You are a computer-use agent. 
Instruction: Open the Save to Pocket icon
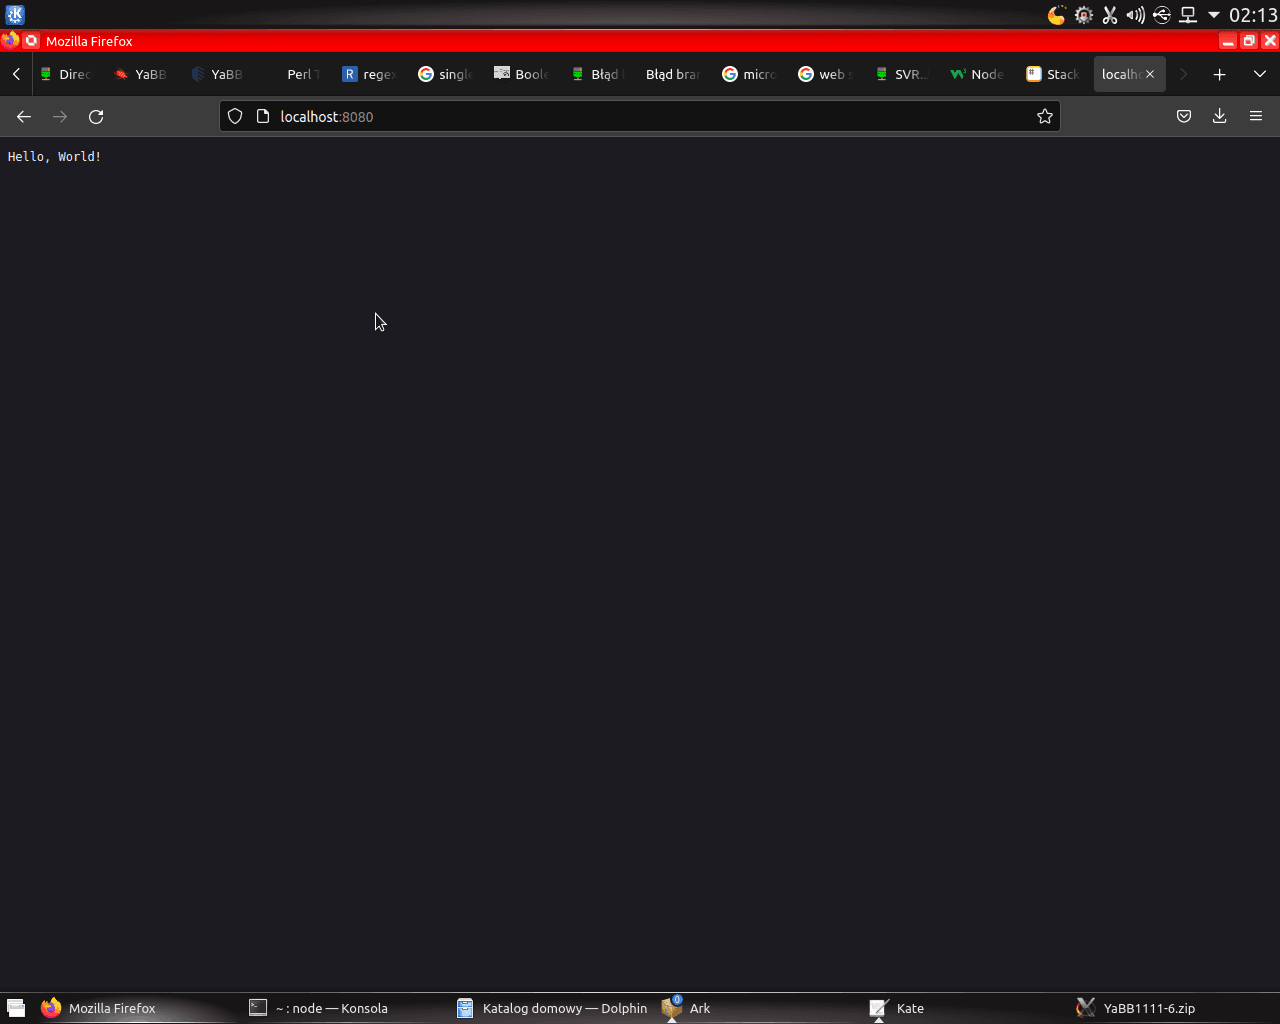tap(1184, 117)
